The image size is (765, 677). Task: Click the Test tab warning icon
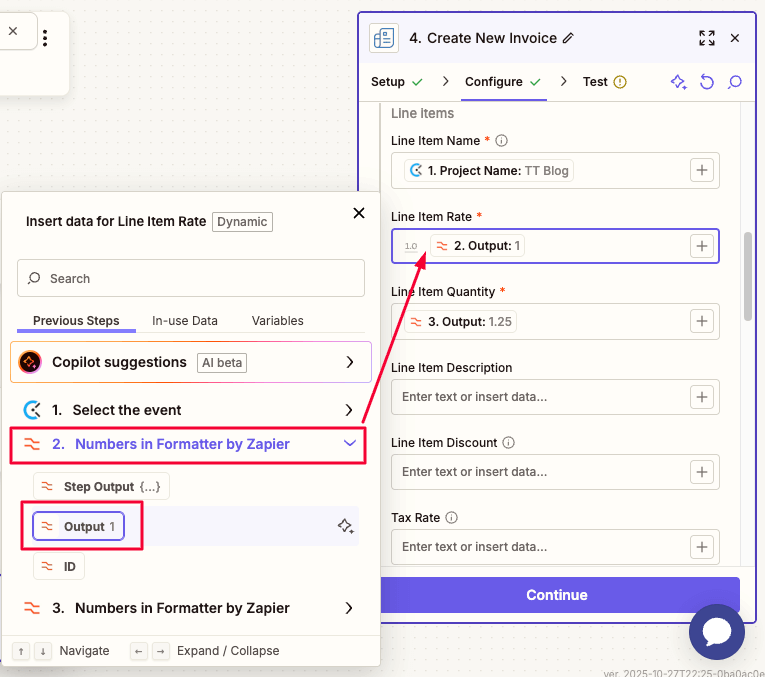coord(620,81)
